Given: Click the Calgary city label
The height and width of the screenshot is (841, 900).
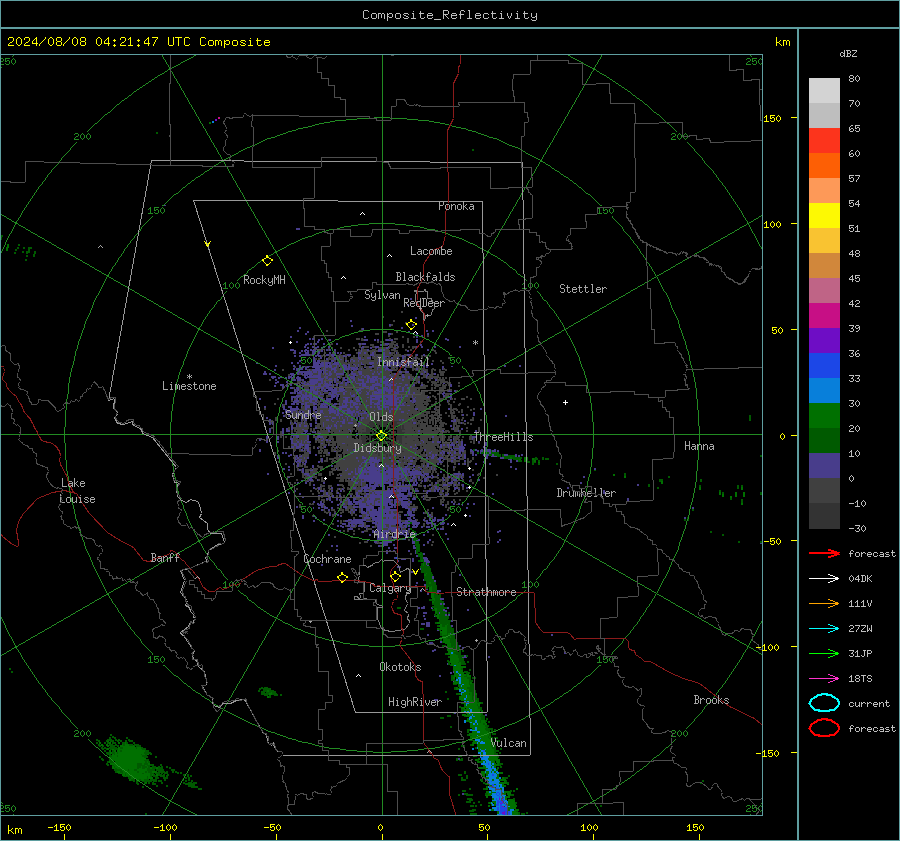Looking at the screenshot, I should [390, 588].
